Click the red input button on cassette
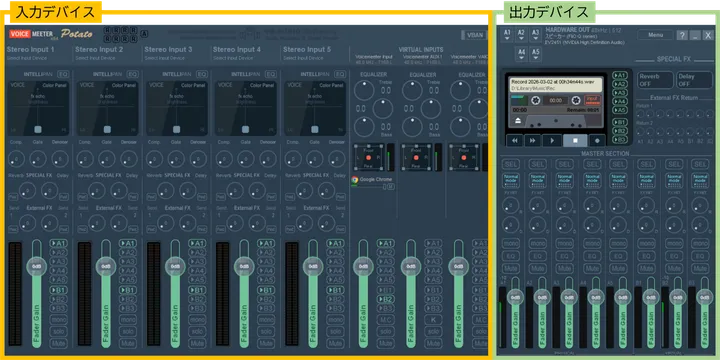This screenshot has height=360, width=720. coord(592,100)
